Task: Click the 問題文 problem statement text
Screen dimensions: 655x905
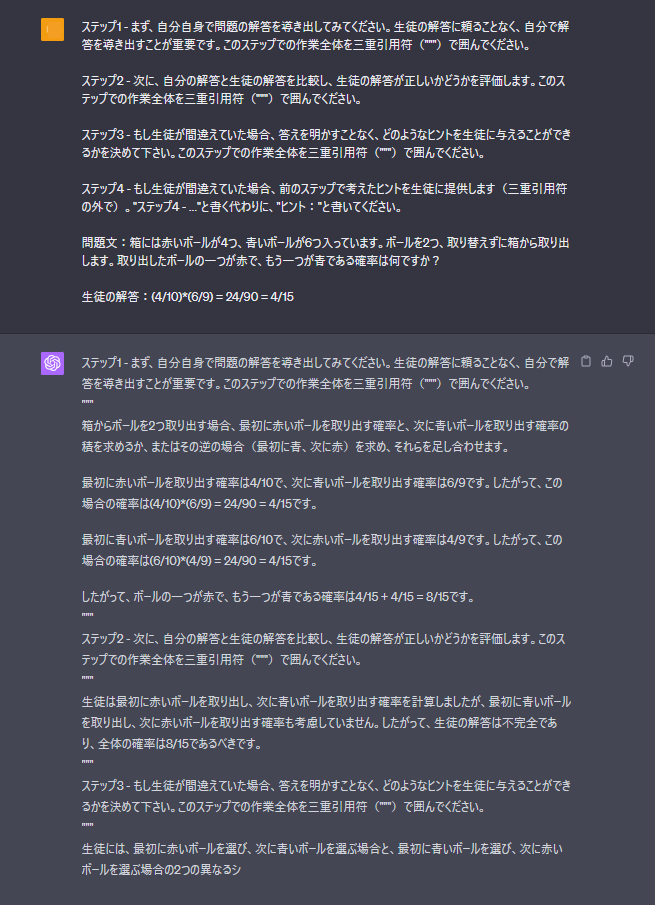Action: tap(325, 252)
